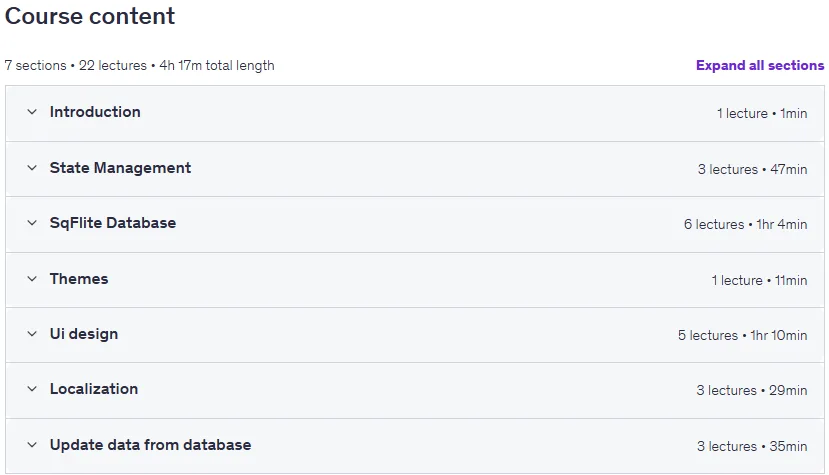The image size is (829, 475).
Task: Click the '6 lectures • 1hr 4min' label
Action: (745, 224)
